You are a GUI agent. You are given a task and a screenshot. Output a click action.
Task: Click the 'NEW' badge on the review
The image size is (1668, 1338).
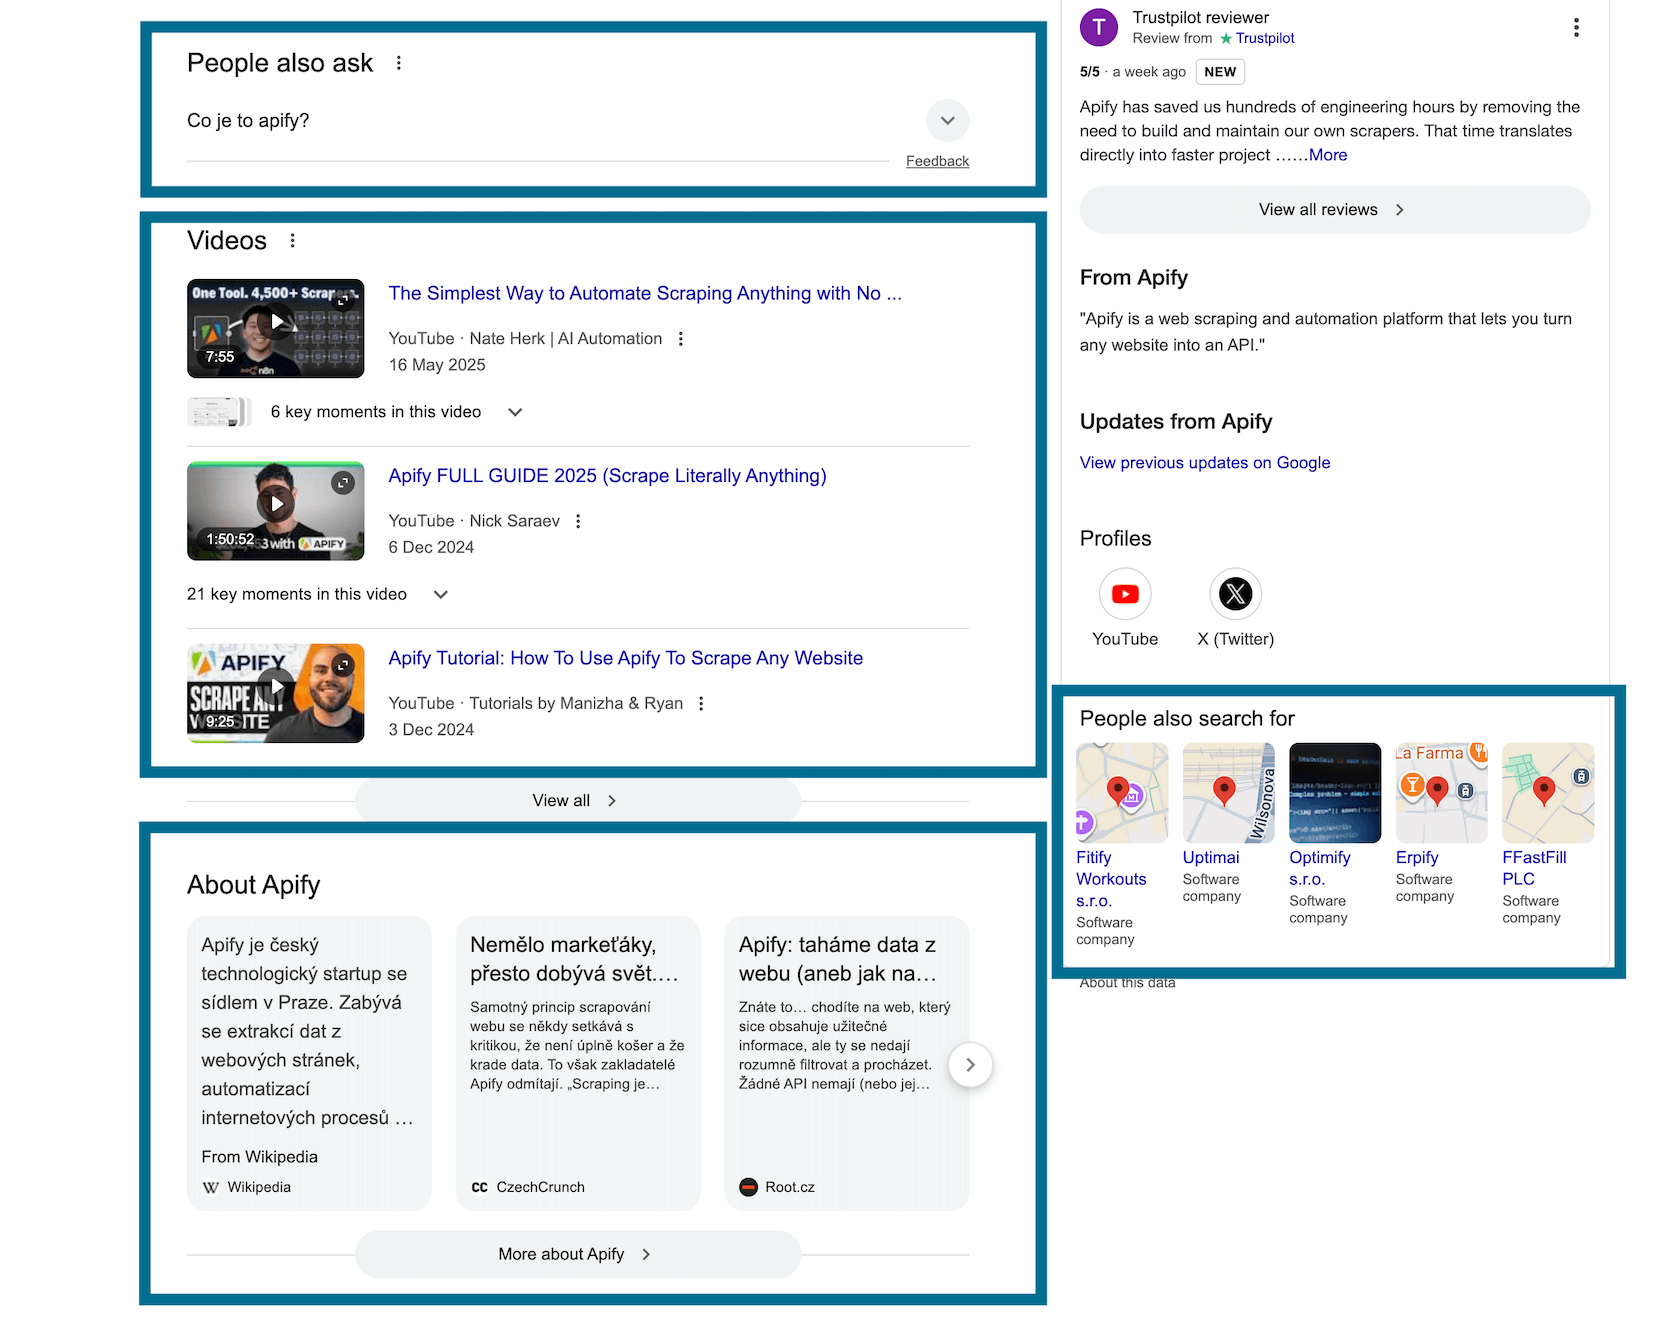click(x=1220, y=72)
